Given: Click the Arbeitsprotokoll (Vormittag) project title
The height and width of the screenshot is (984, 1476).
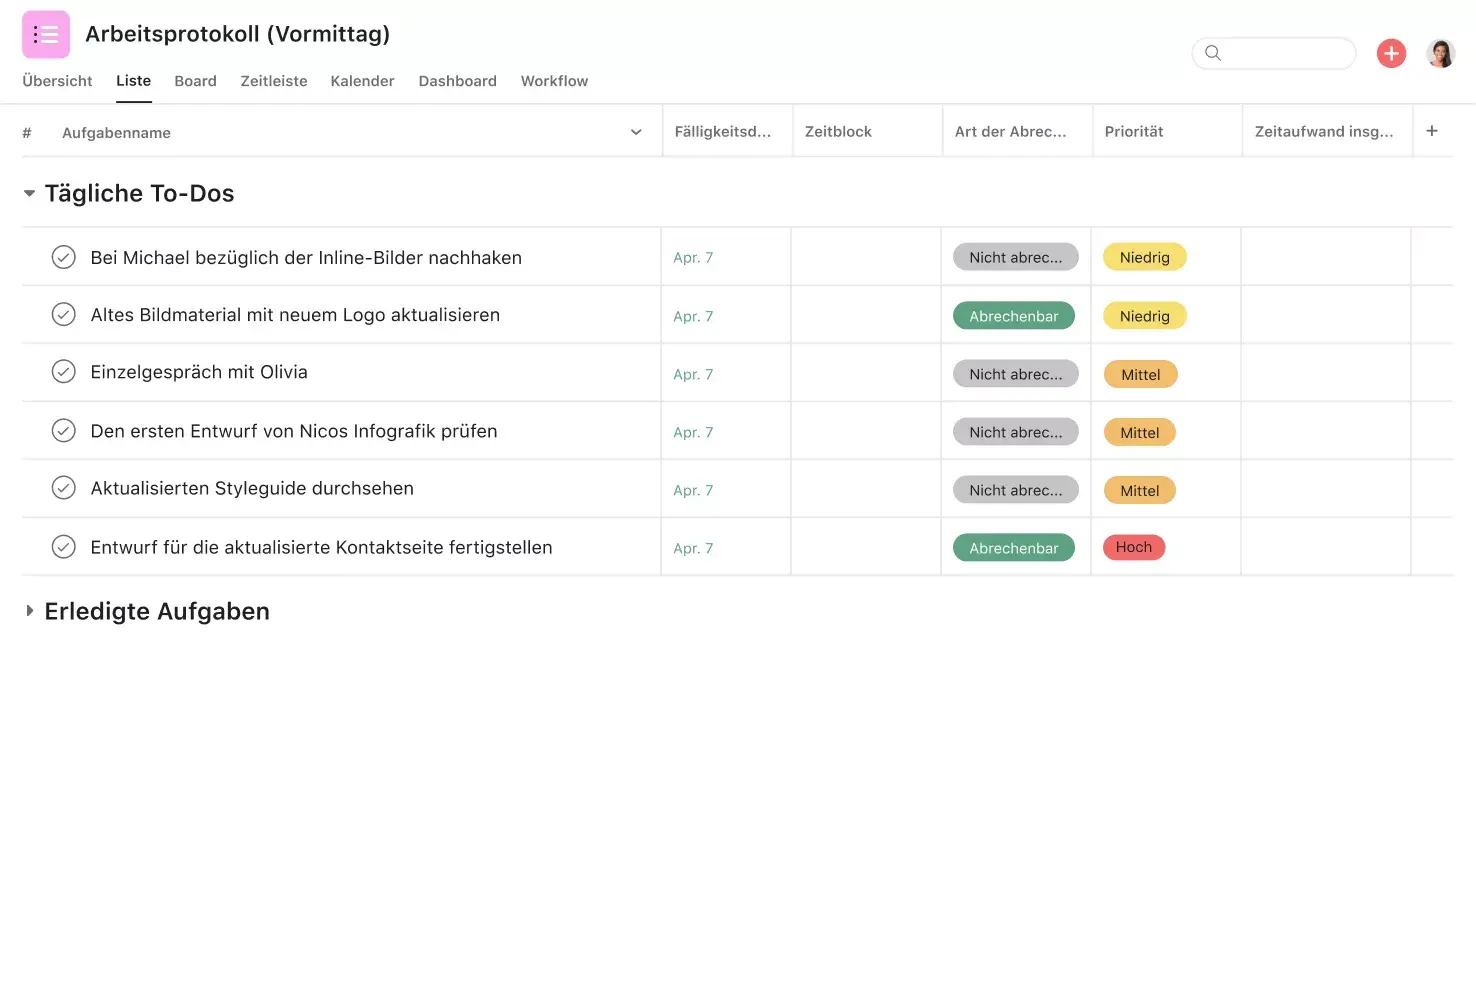Looking at the screenshot, I should tap(237, 34).
